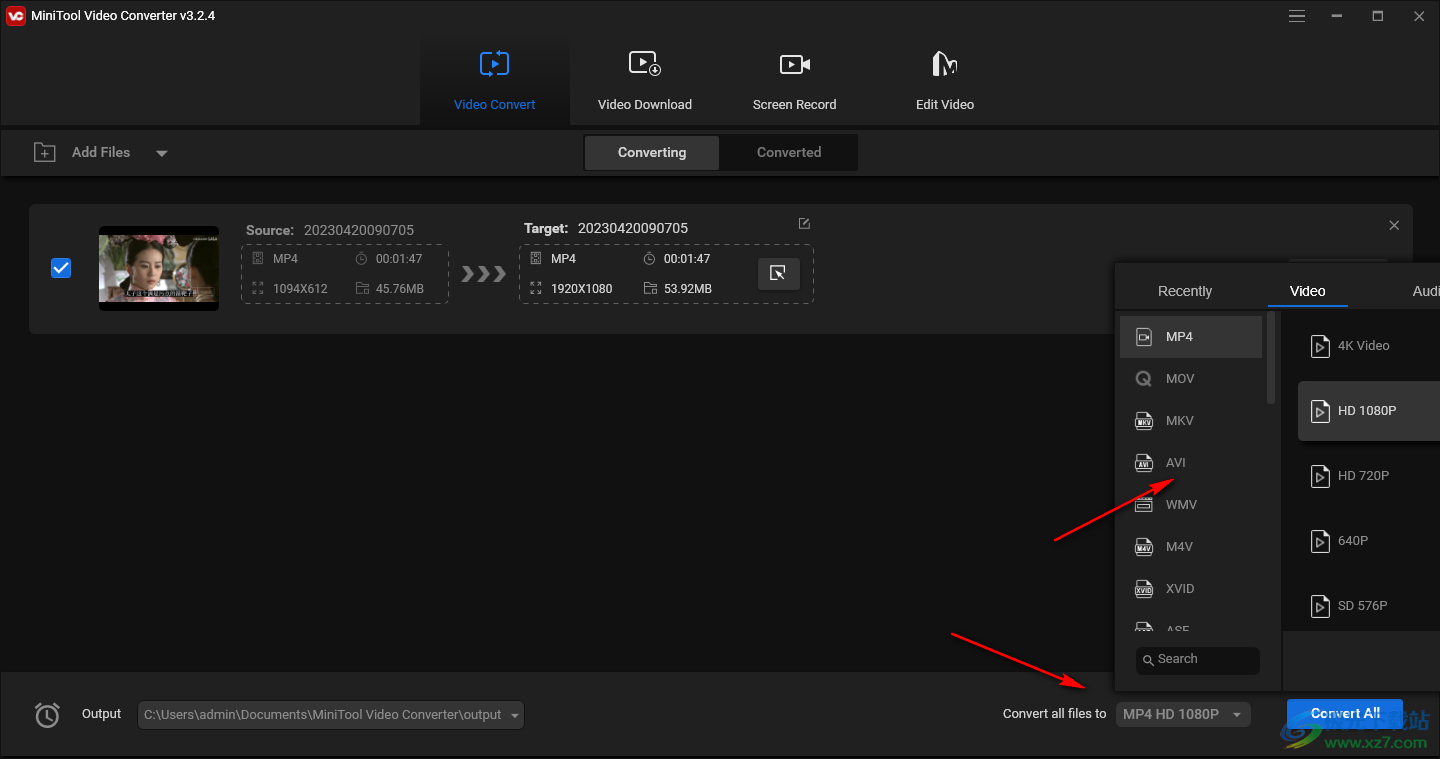Select MP4 format in list

tap(1191, 337)
